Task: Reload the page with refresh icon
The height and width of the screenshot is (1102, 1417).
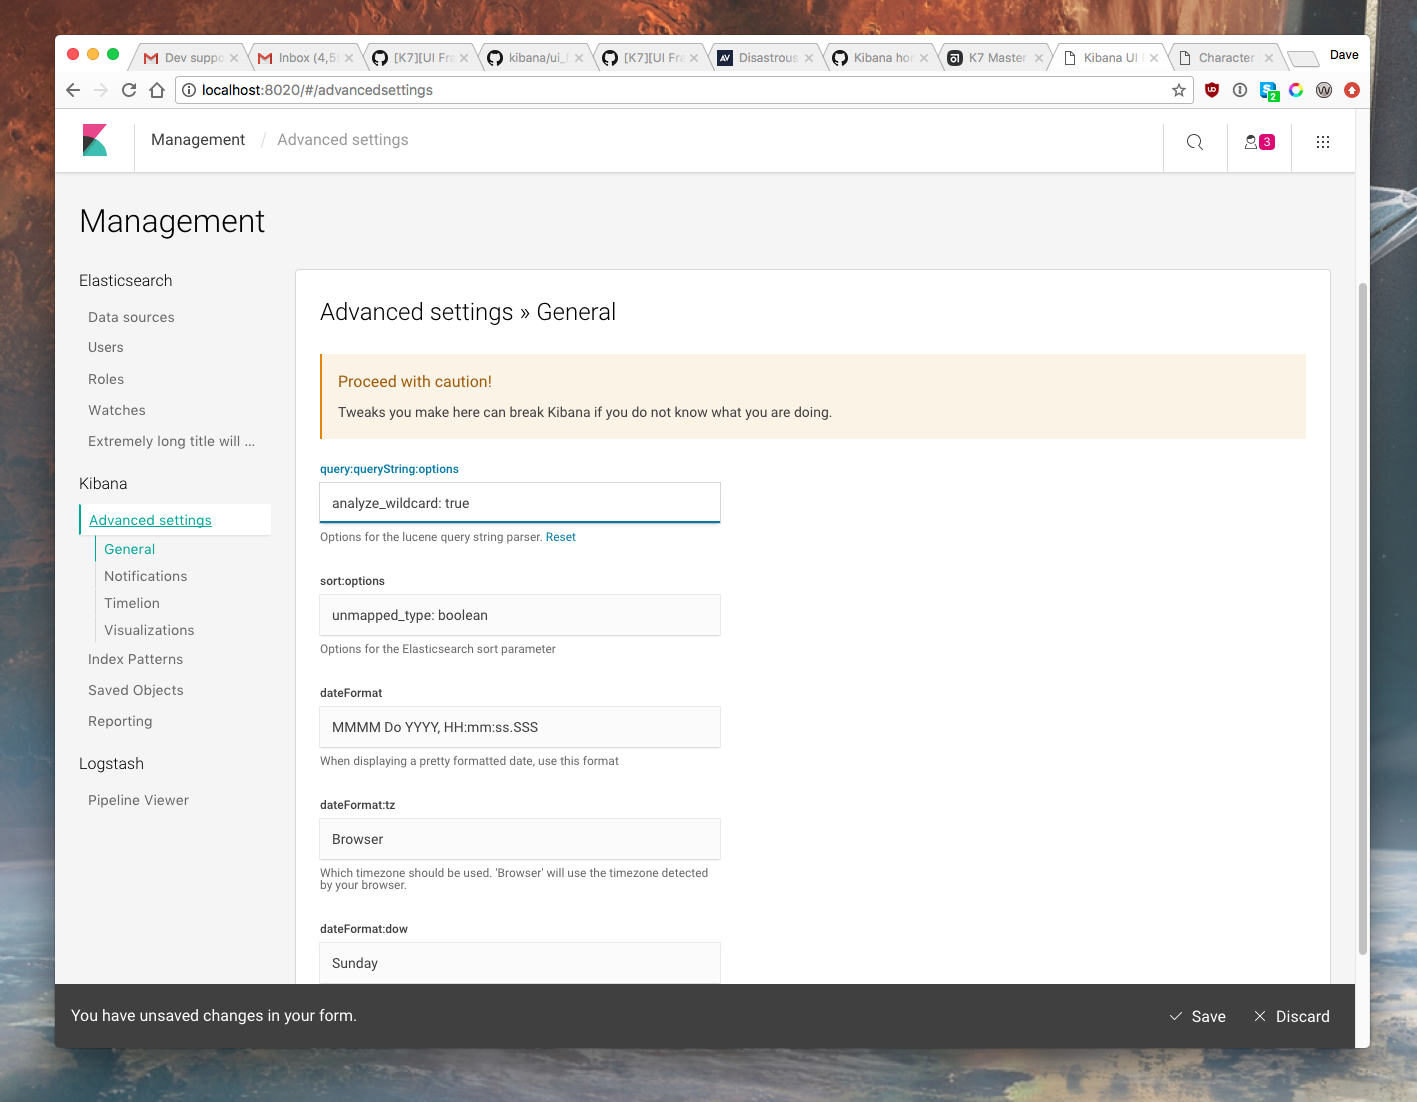Action: [129, 90]
